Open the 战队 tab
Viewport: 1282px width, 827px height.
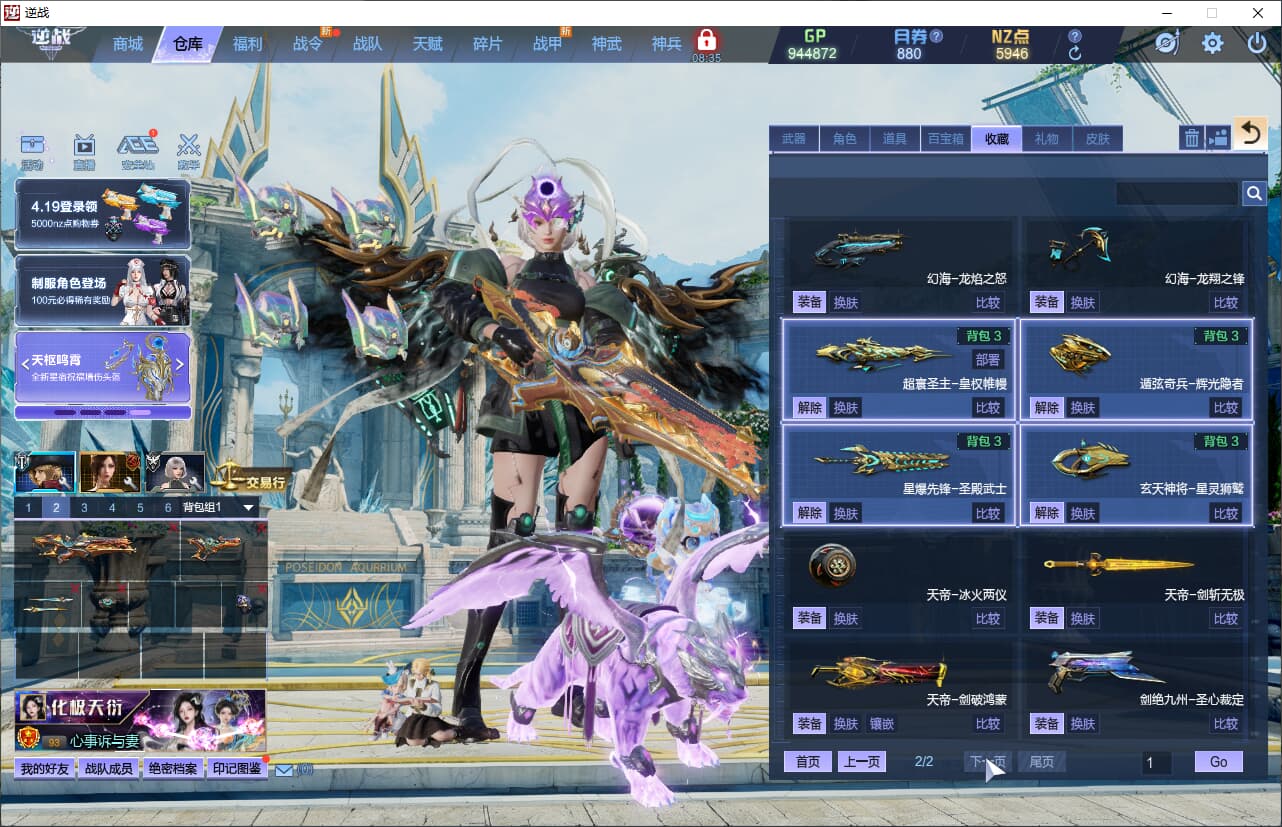tap(367, 44)
